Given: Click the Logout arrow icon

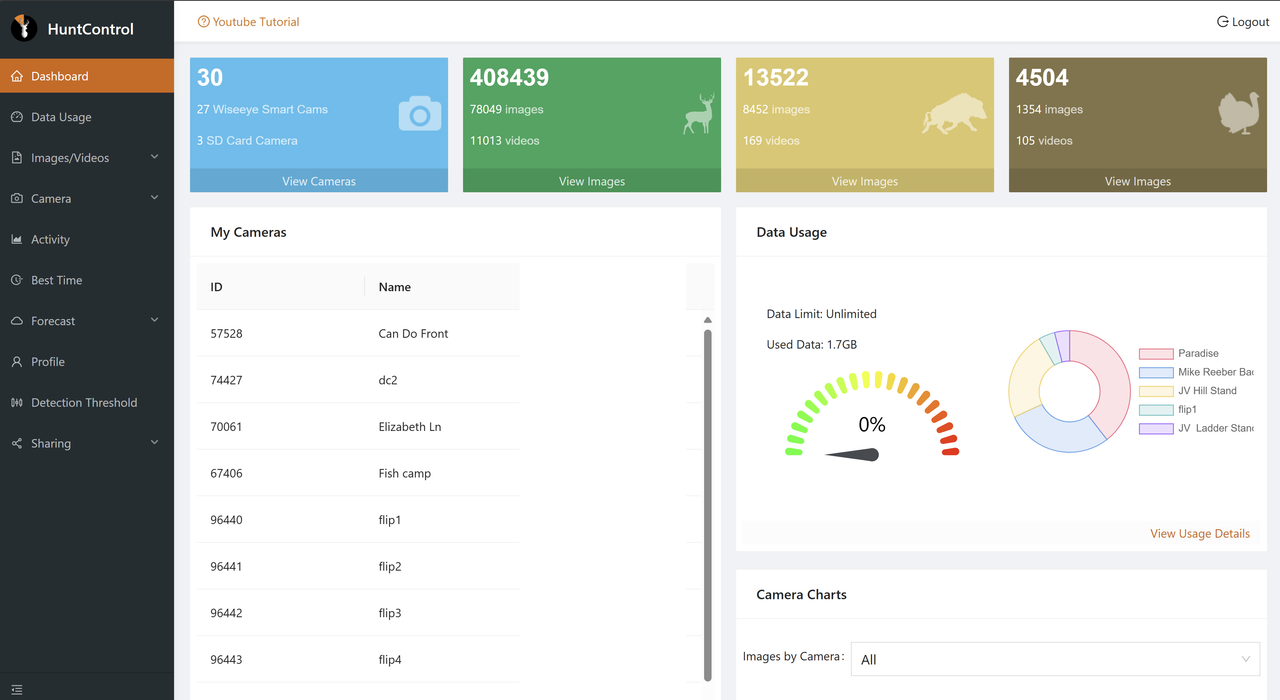Looking at the screenshot, I should 1222,21.
